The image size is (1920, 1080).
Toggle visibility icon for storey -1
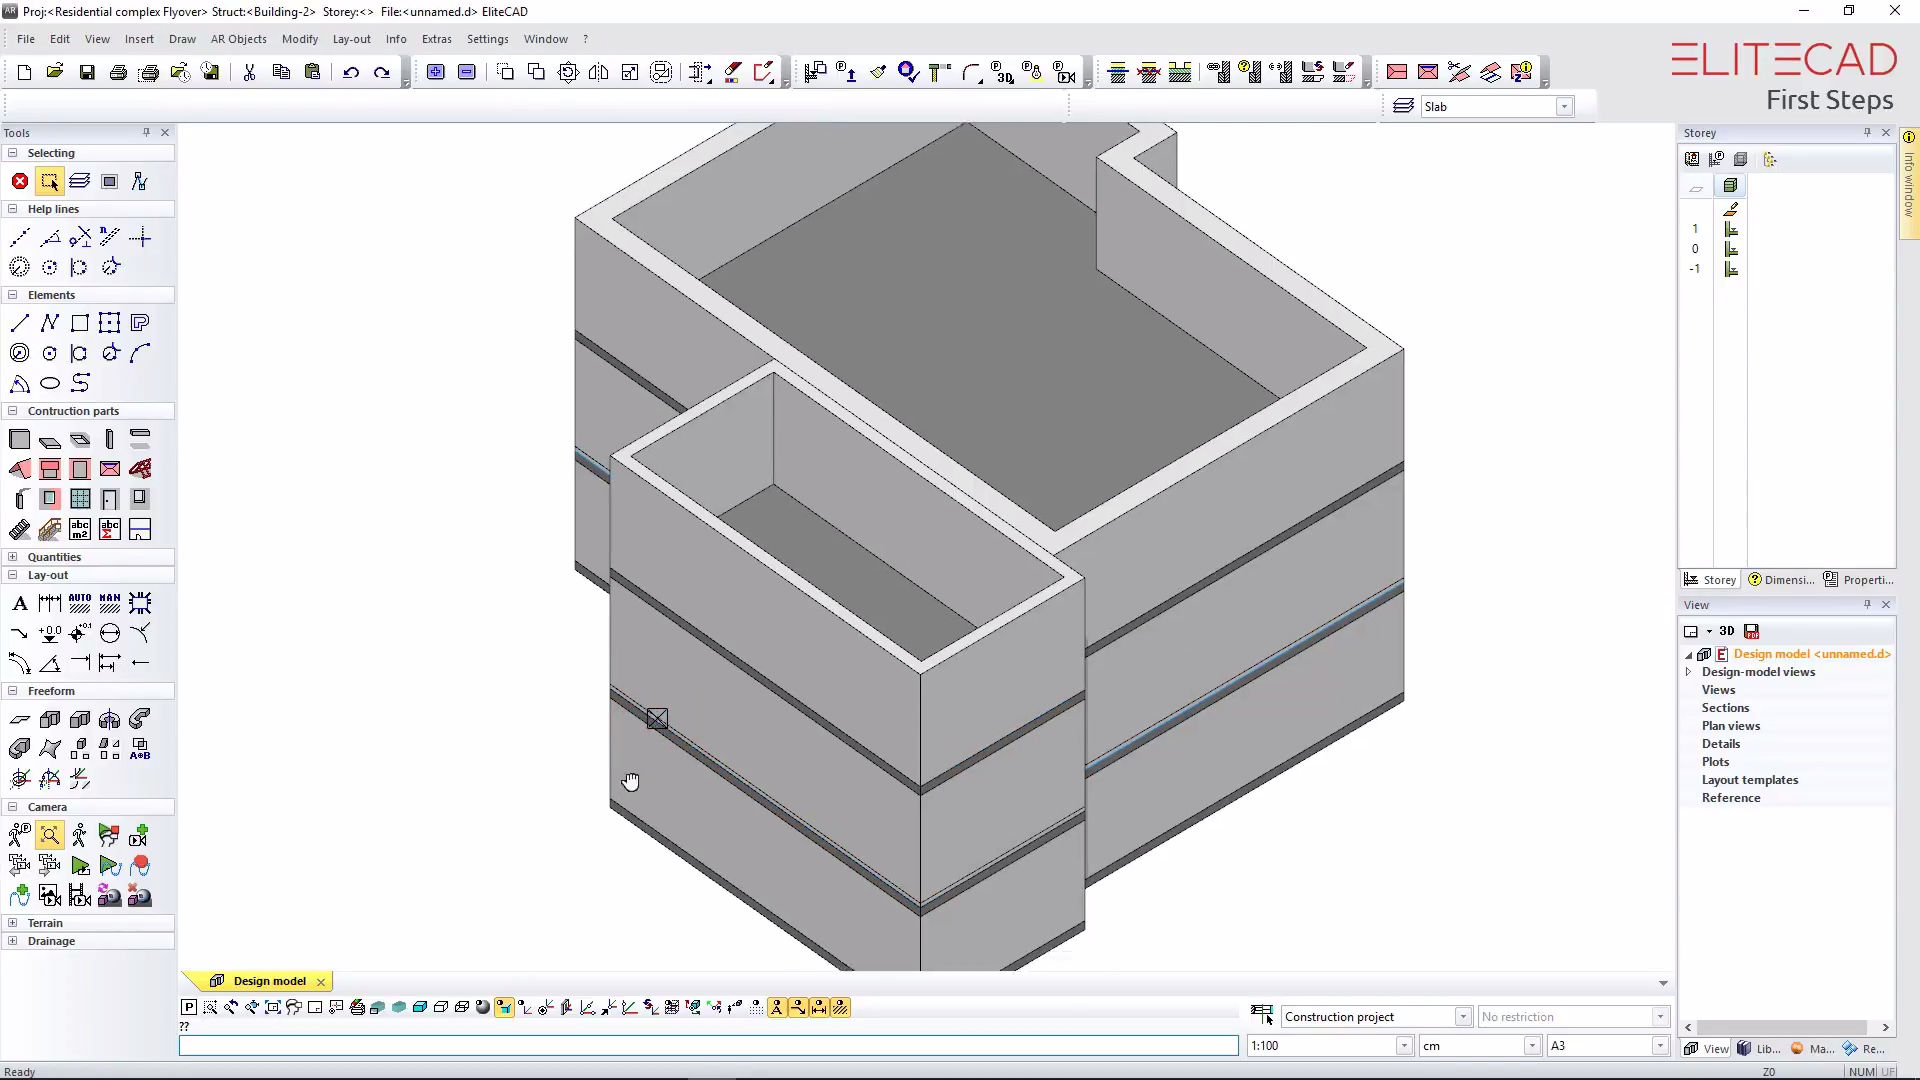coord(1731,269)
